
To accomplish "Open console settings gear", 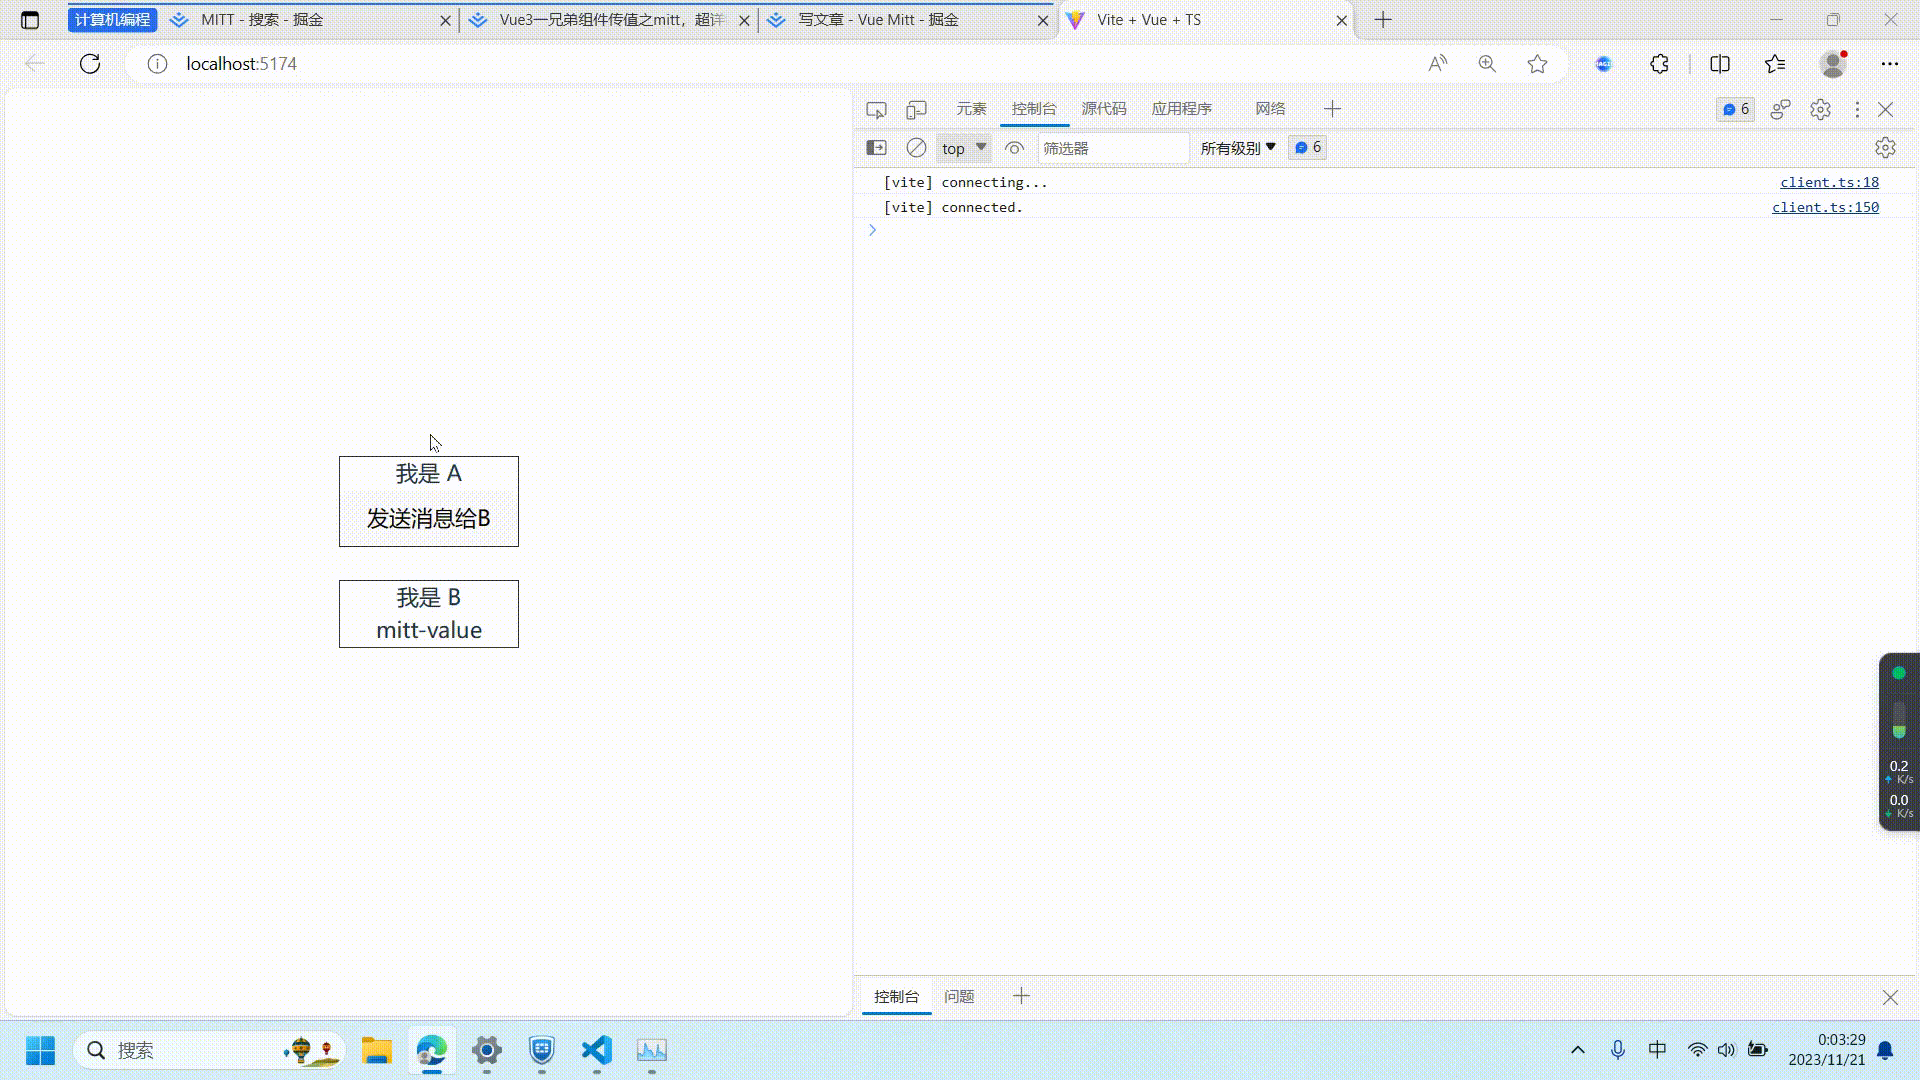I will click(1885, 148).
